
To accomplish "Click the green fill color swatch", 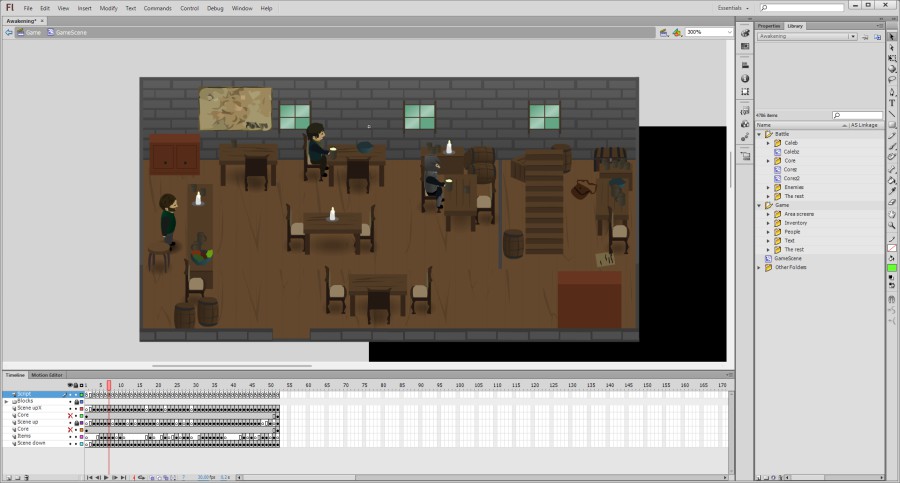I will 891,269.
